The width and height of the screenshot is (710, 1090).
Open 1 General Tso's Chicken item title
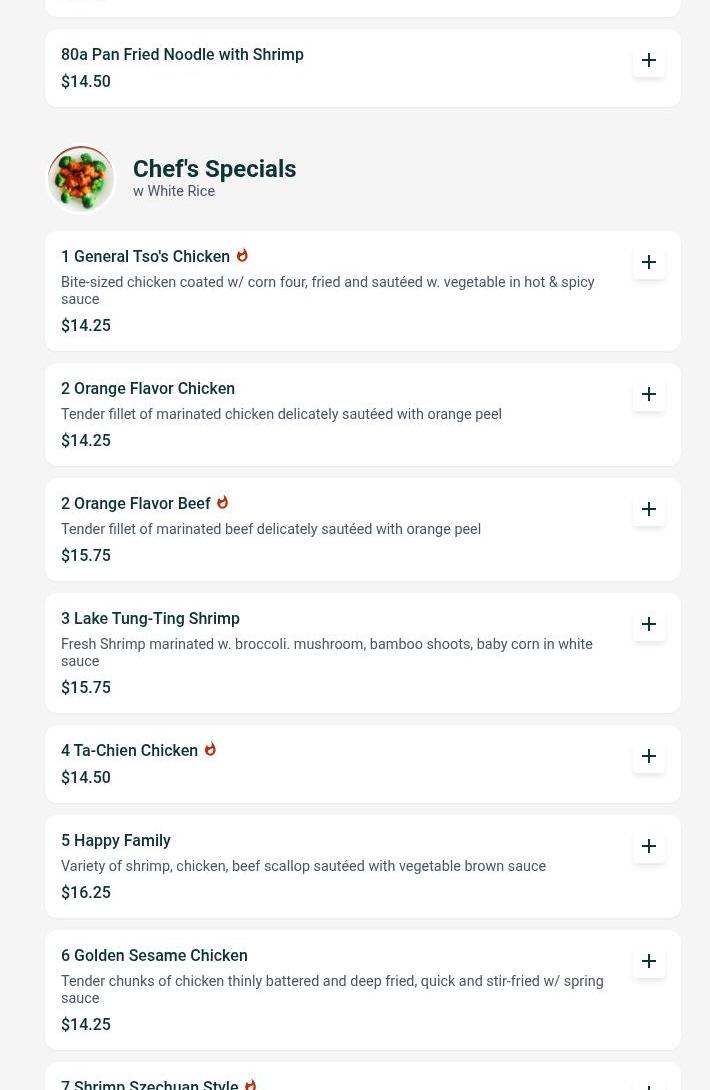tap(145, 257)
